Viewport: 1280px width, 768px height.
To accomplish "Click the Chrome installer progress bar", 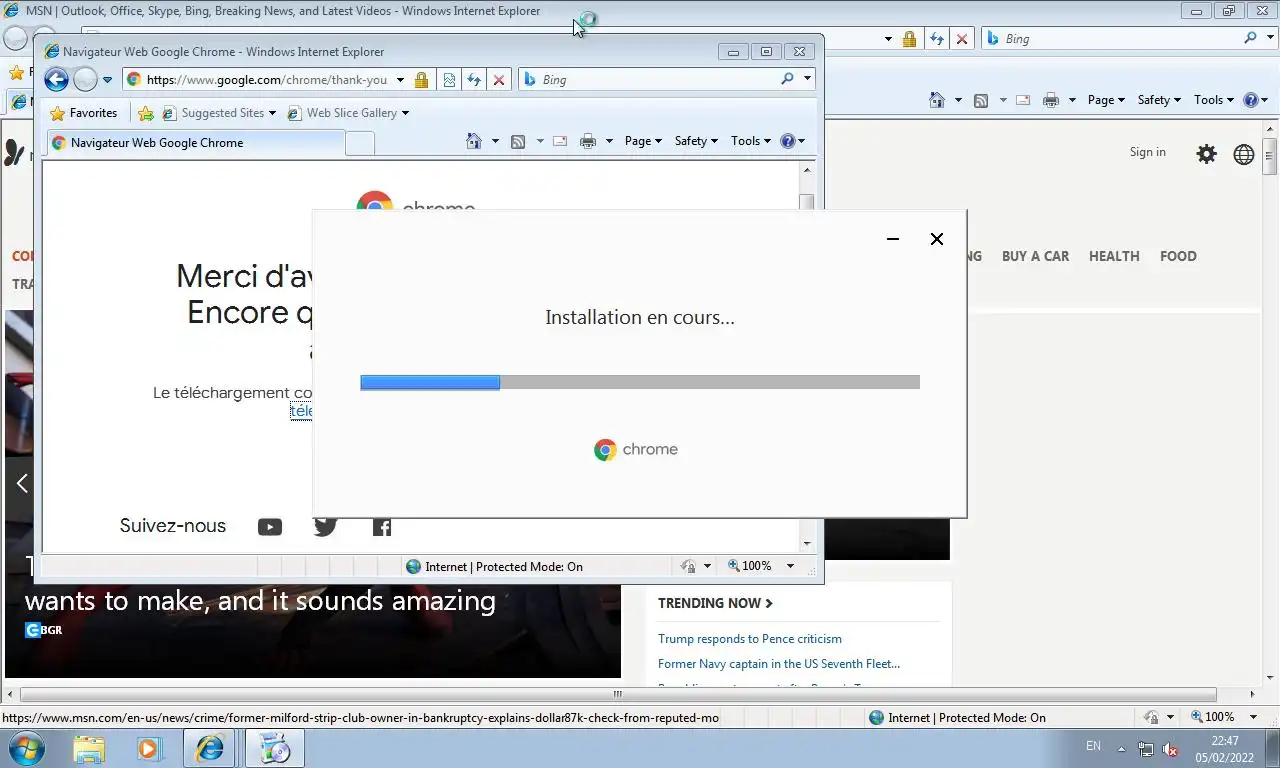I will coord(640,382).
